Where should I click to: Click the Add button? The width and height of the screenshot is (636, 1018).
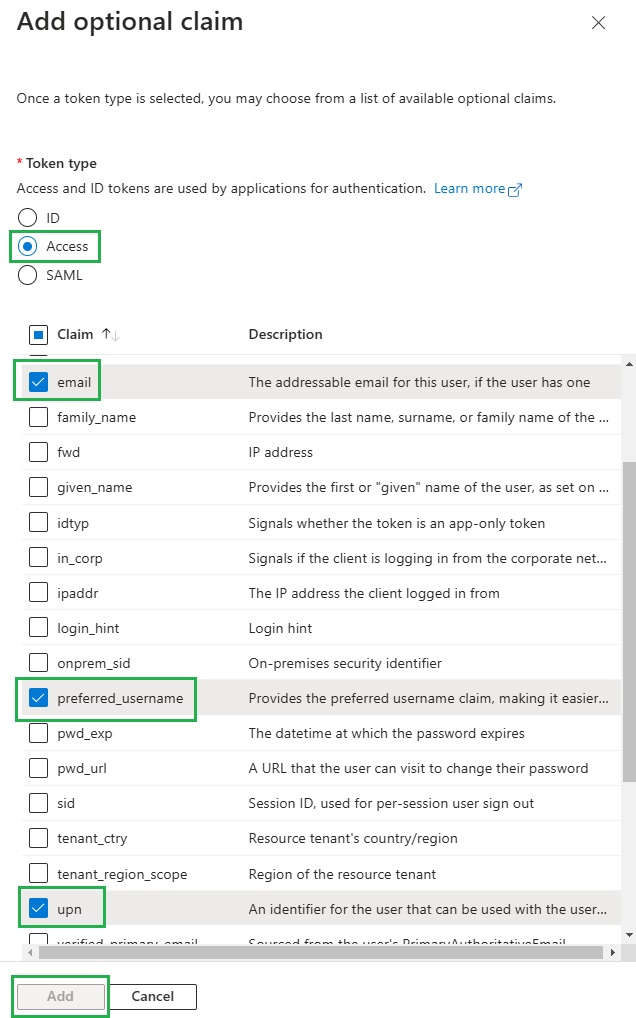tap(60, 996)
